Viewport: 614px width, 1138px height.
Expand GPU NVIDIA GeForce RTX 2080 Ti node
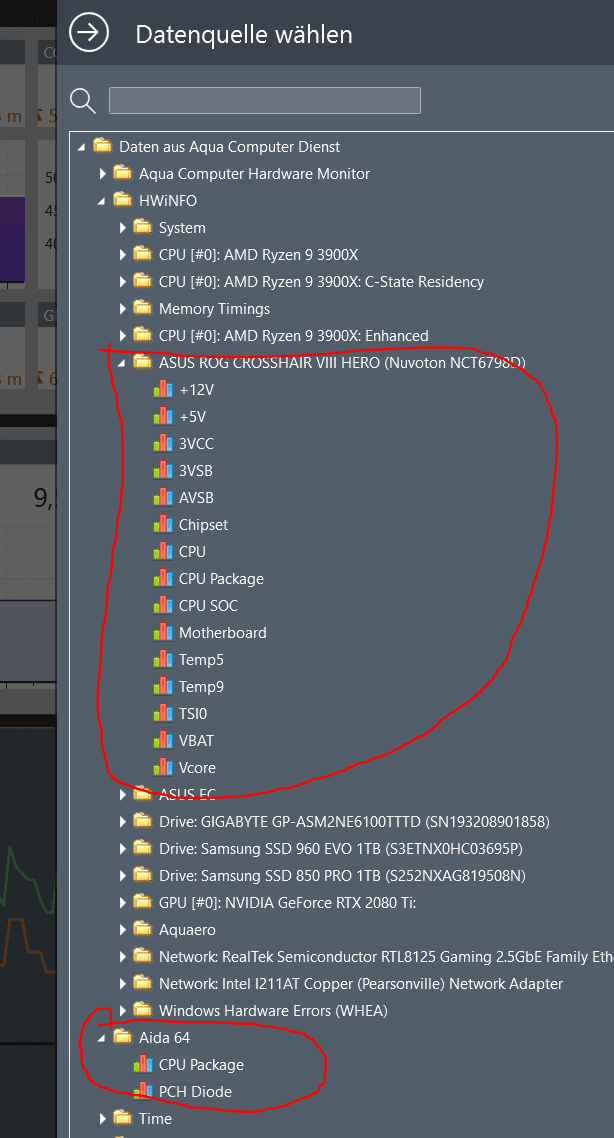[x=123, y=903]
